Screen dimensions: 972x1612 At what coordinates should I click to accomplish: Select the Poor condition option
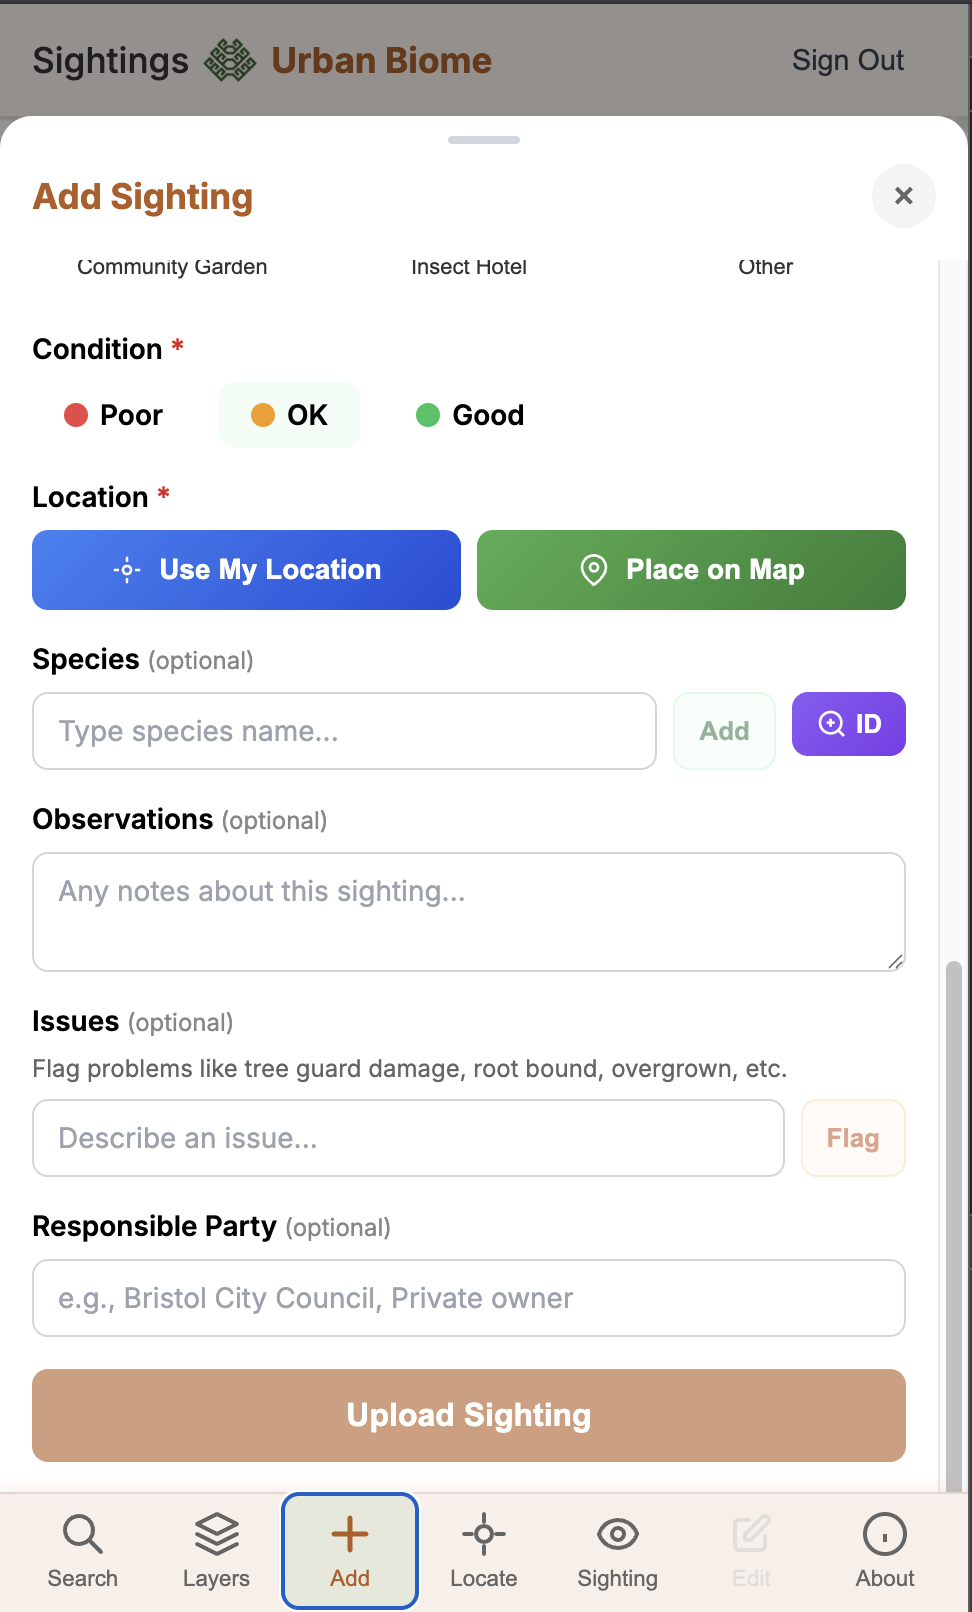(x=112, y=415)
